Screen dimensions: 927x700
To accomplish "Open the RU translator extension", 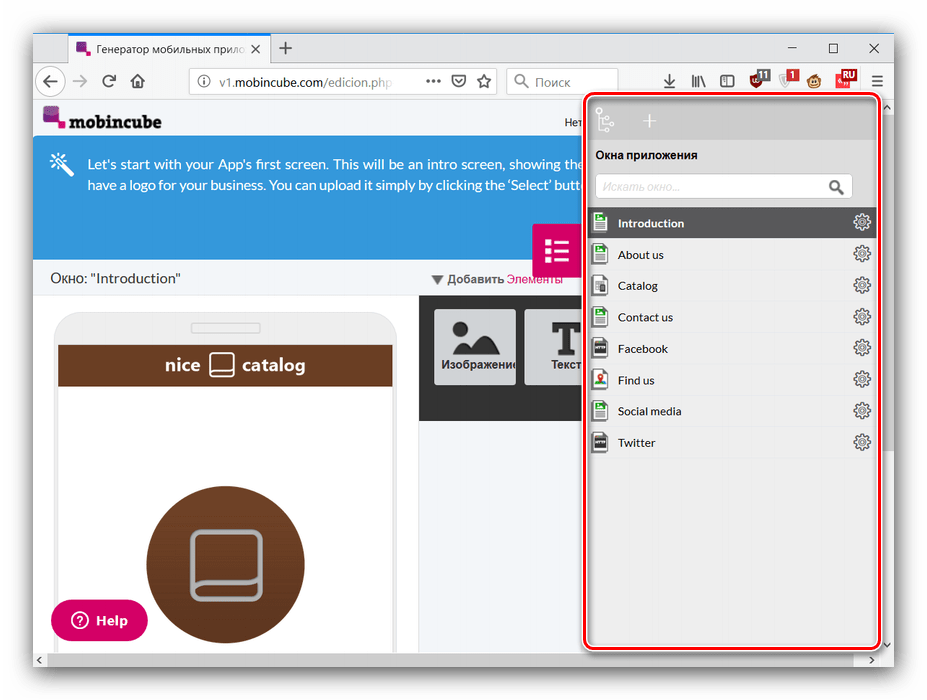I will 846,79.
